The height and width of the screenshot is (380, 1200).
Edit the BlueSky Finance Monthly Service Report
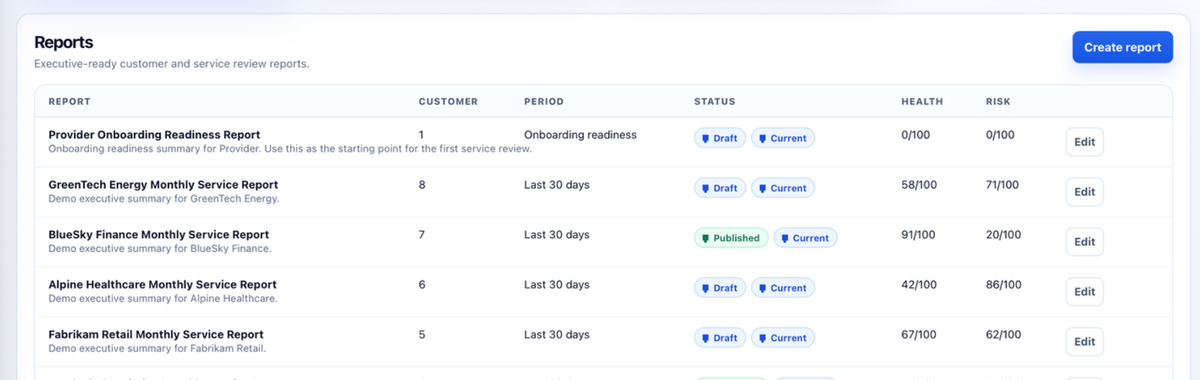pos(1084,242)
